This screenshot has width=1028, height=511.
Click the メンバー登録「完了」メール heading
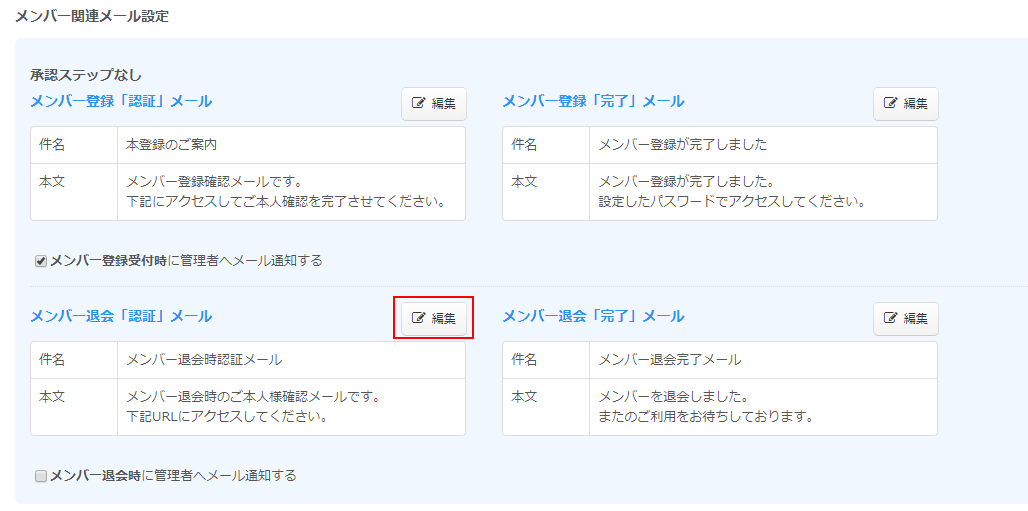[593, 101]
